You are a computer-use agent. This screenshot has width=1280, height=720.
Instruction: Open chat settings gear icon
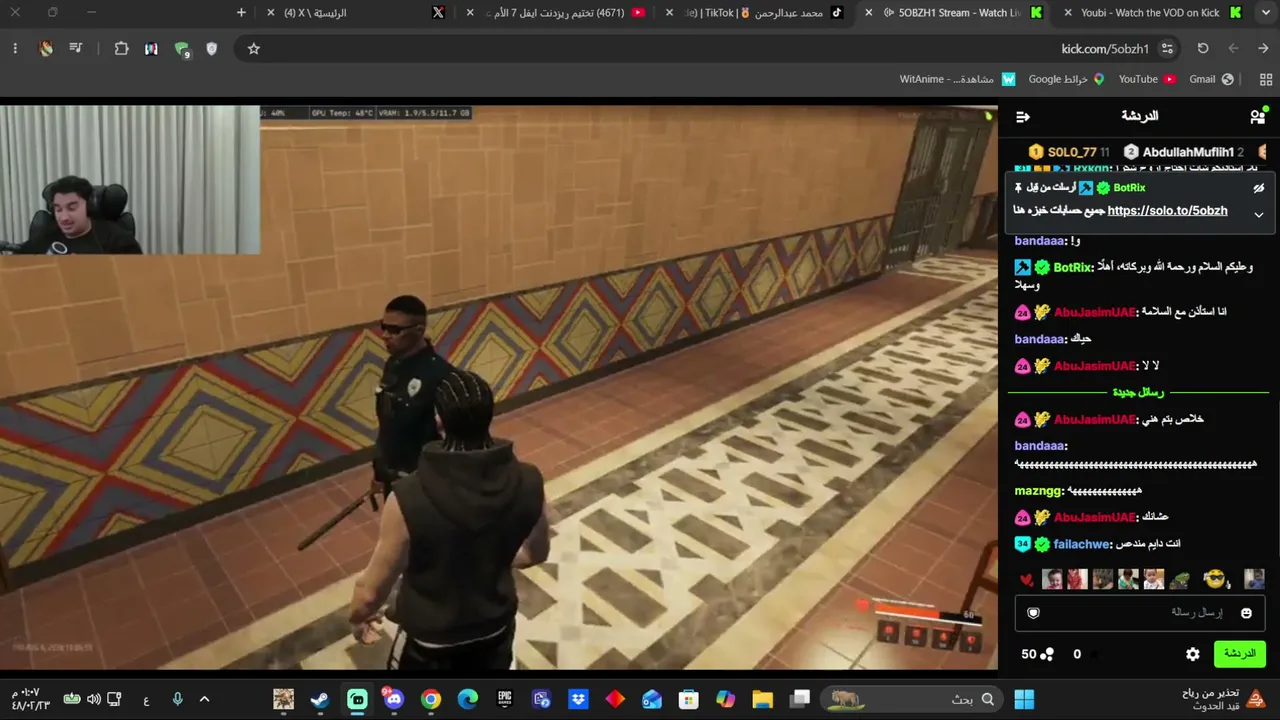coord(1192,654)
